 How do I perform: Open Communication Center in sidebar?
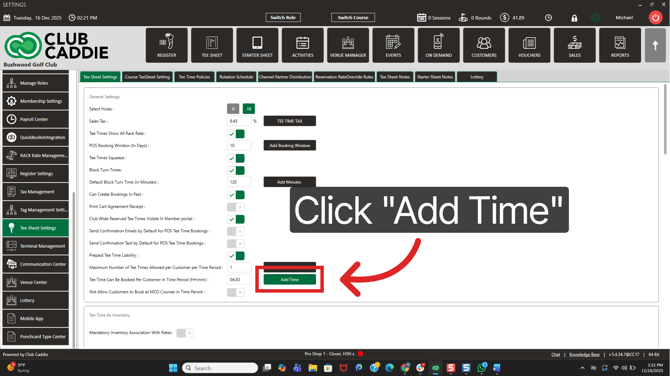pos(35,264)
